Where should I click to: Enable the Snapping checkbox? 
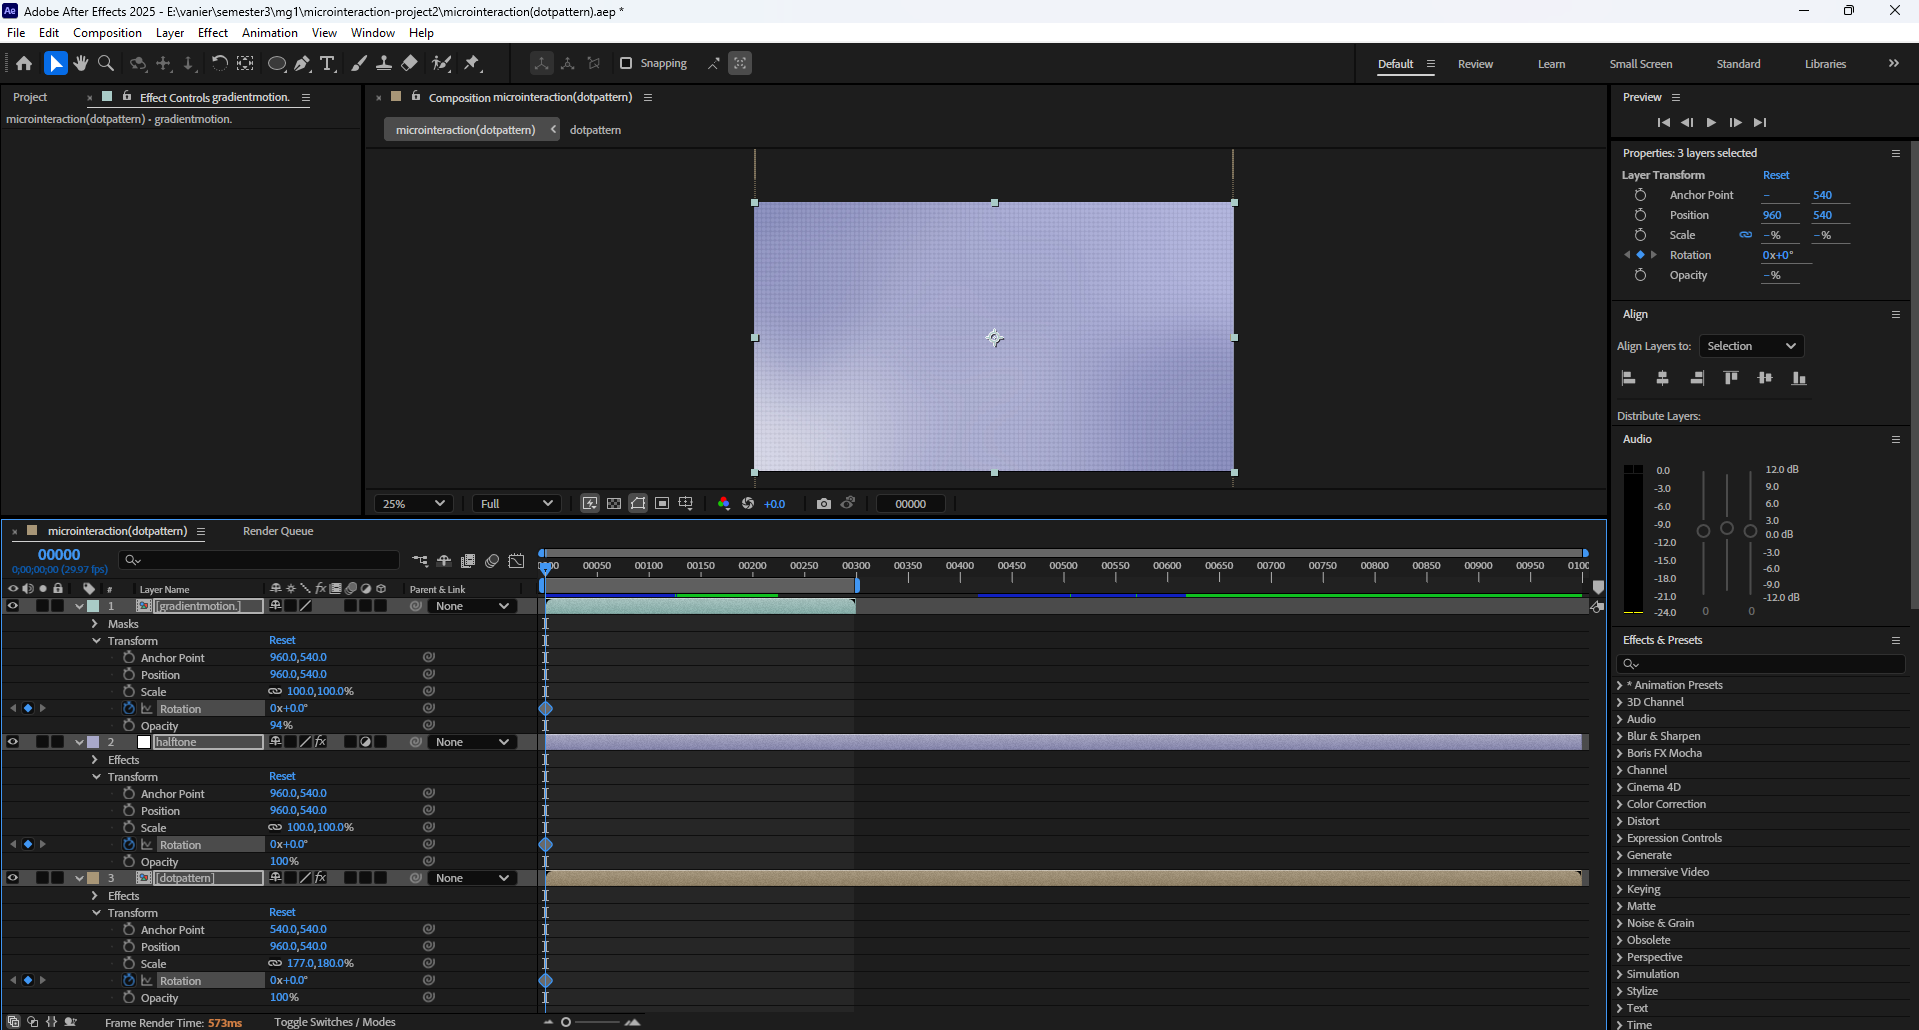(626, 63)
